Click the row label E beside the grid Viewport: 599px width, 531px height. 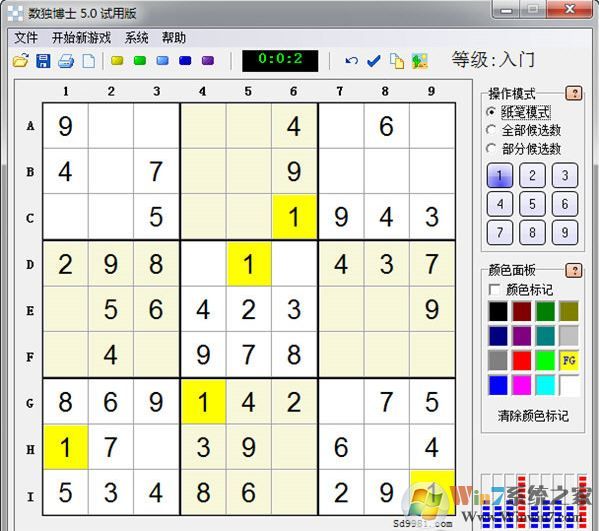coord(30,310)
